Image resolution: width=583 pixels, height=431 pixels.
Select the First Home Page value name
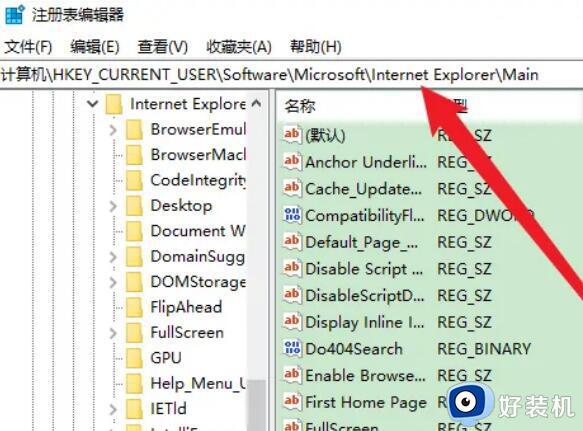(365, 402)
